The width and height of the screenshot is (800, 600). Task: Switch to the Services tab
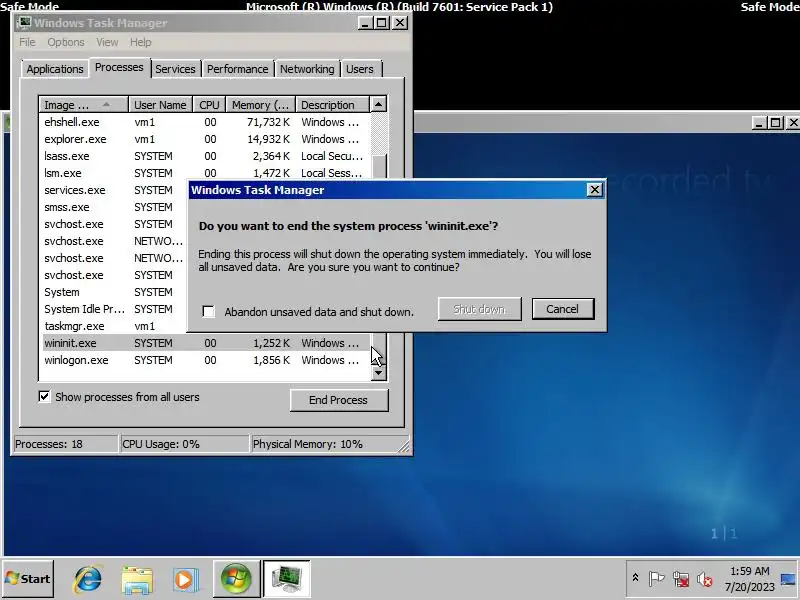click(x=175, y=69)
